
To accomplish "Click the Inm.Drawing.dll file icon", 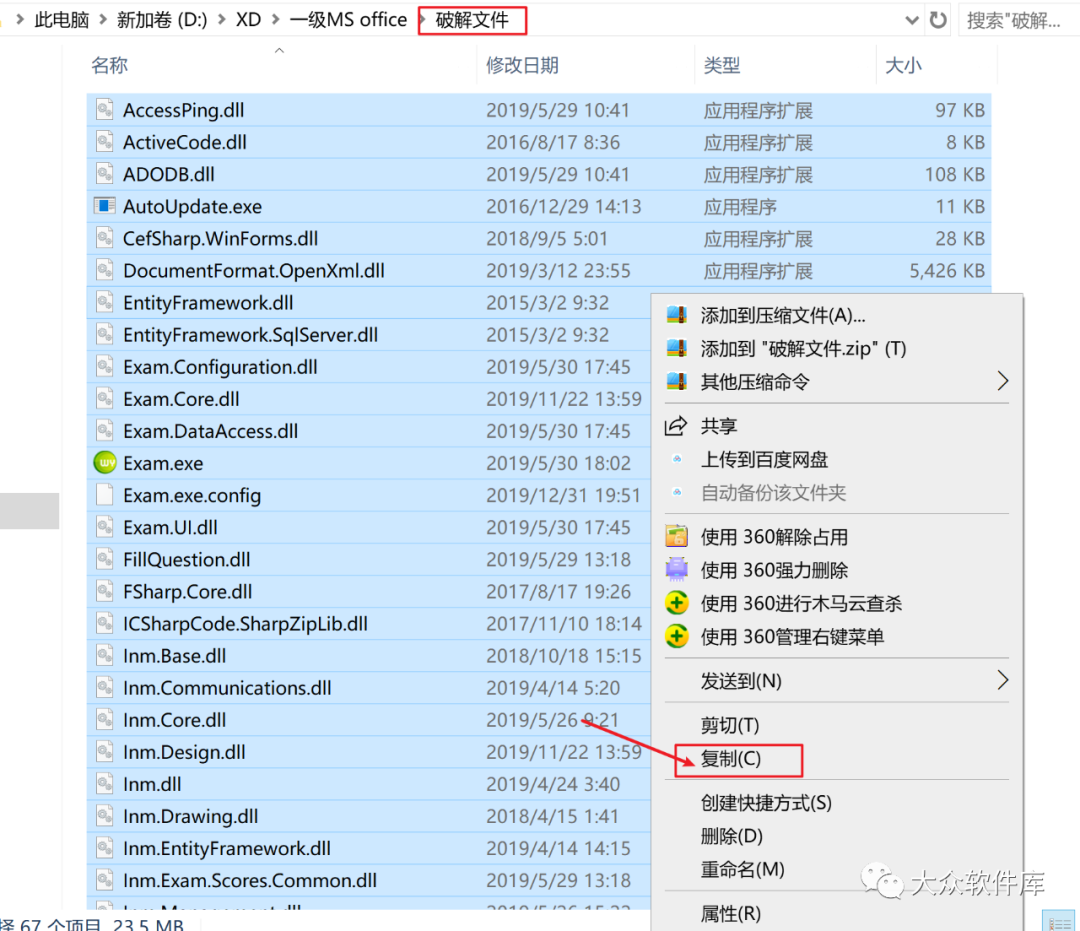I will click(x=104, y=816).
